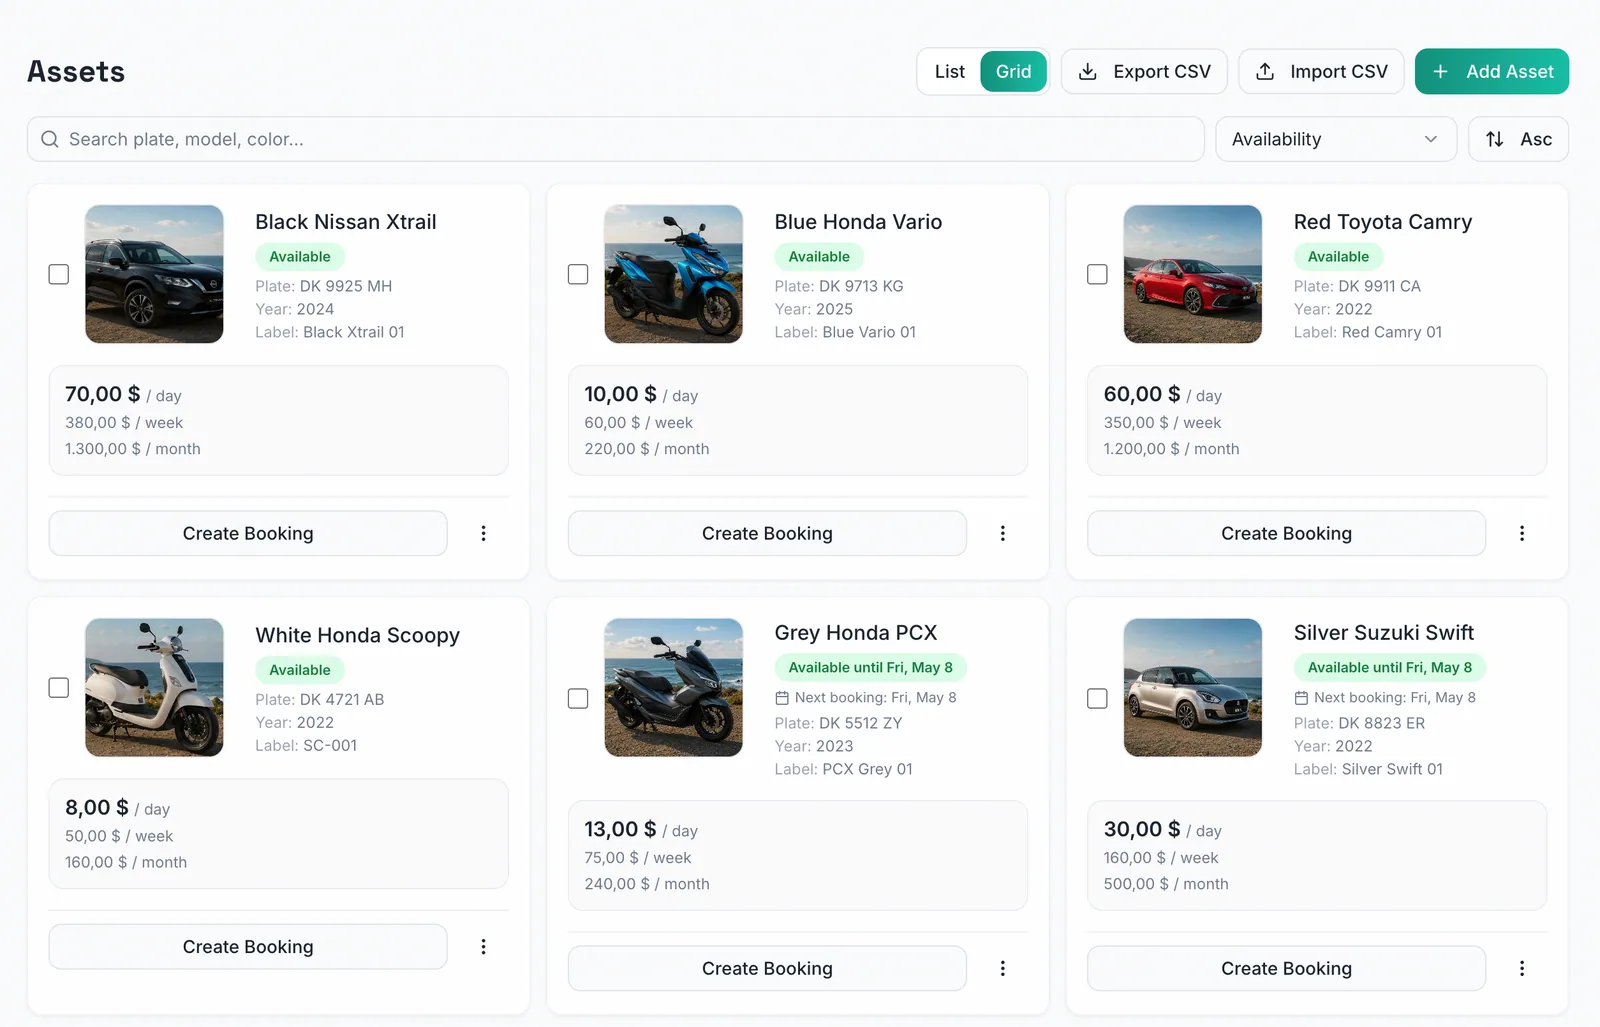Viewport: 1600px width, 1027px height.
Task: Open more options for Red Toyota Camry
Action: click(x=1521, y=533)
